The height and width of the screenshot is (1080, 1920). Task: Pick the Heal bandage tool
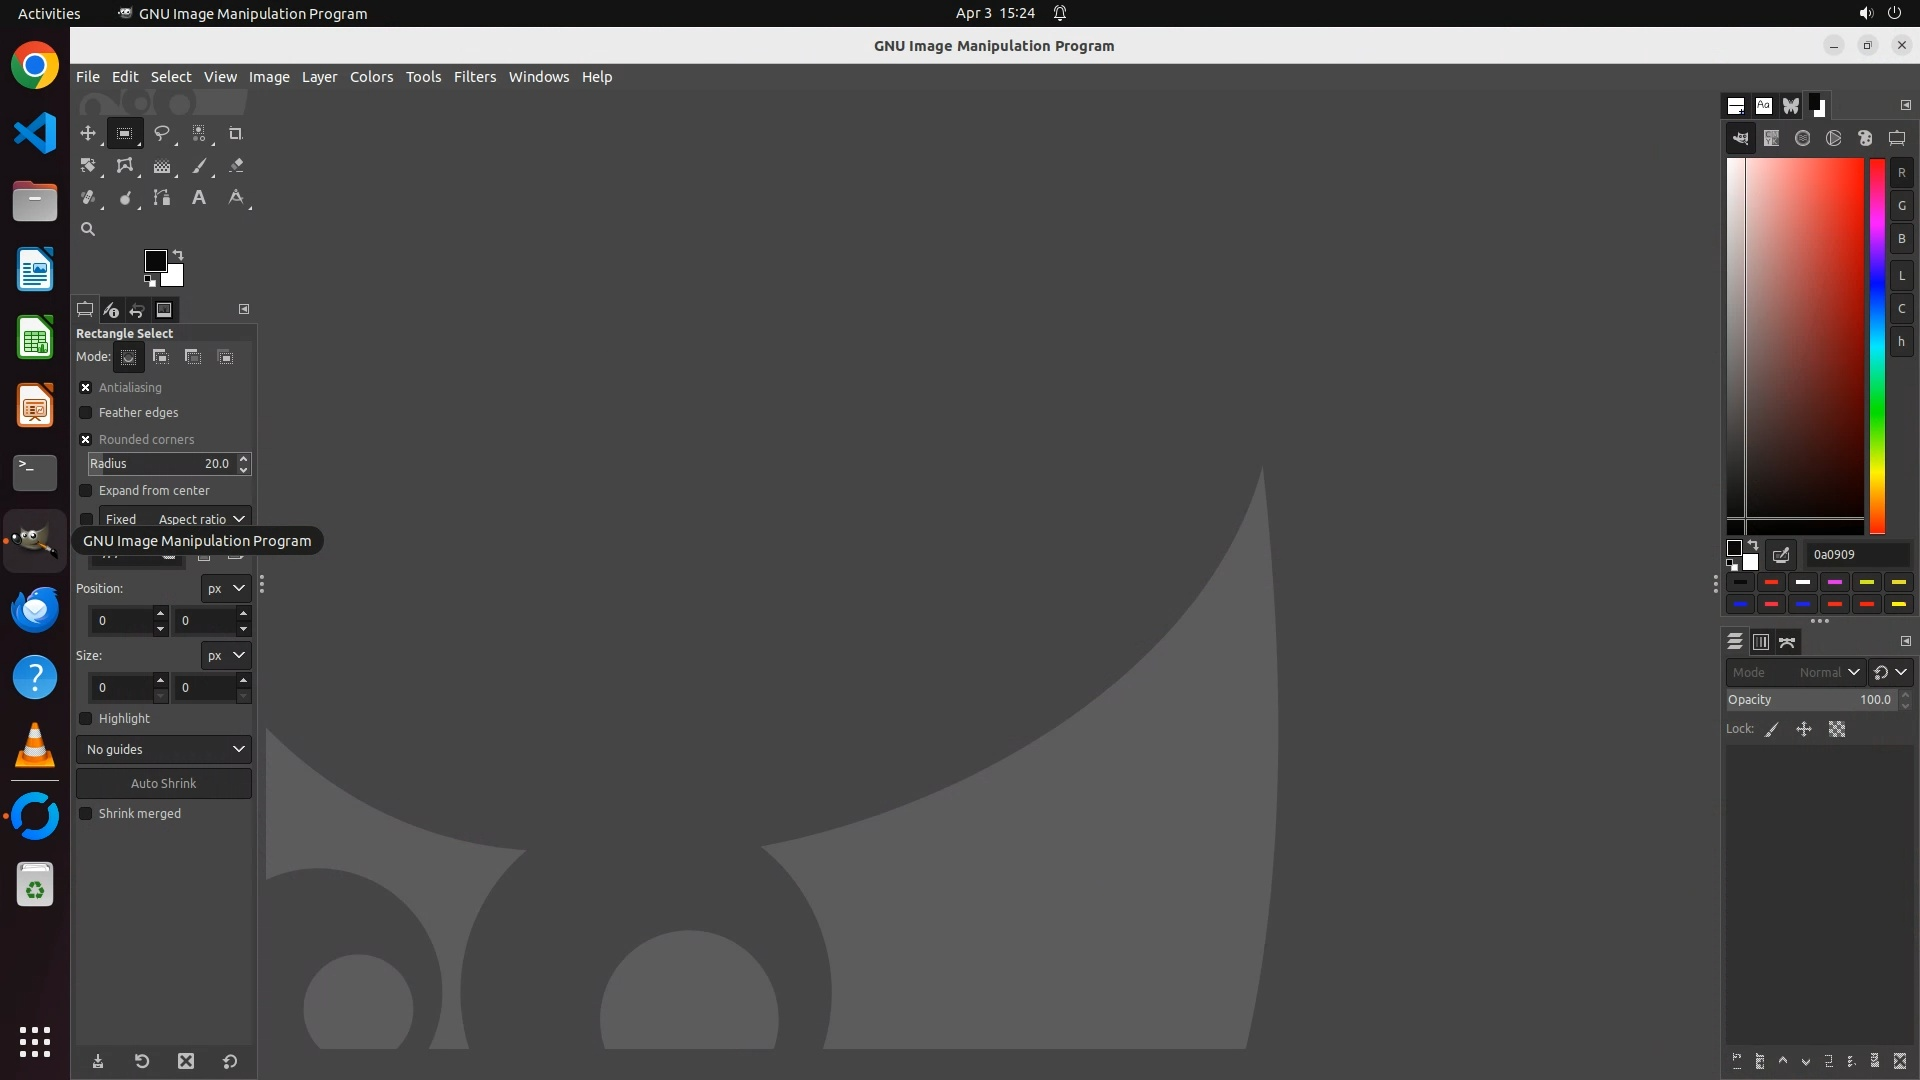(x=88, y=198)
